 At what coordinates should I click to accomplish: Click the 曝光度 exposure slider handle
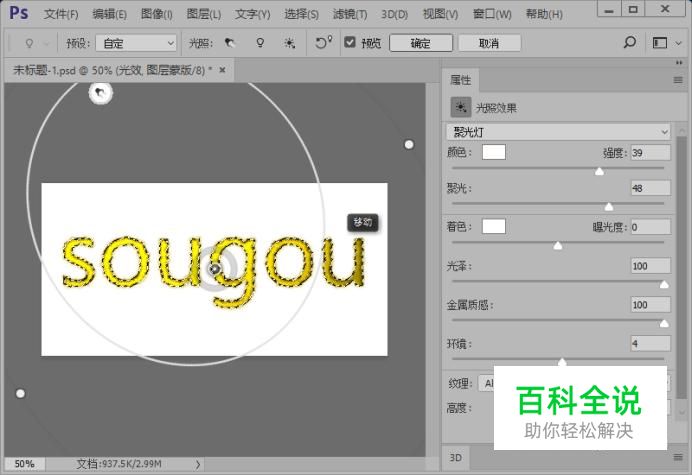pyautogui.click(x=558, y=245)
